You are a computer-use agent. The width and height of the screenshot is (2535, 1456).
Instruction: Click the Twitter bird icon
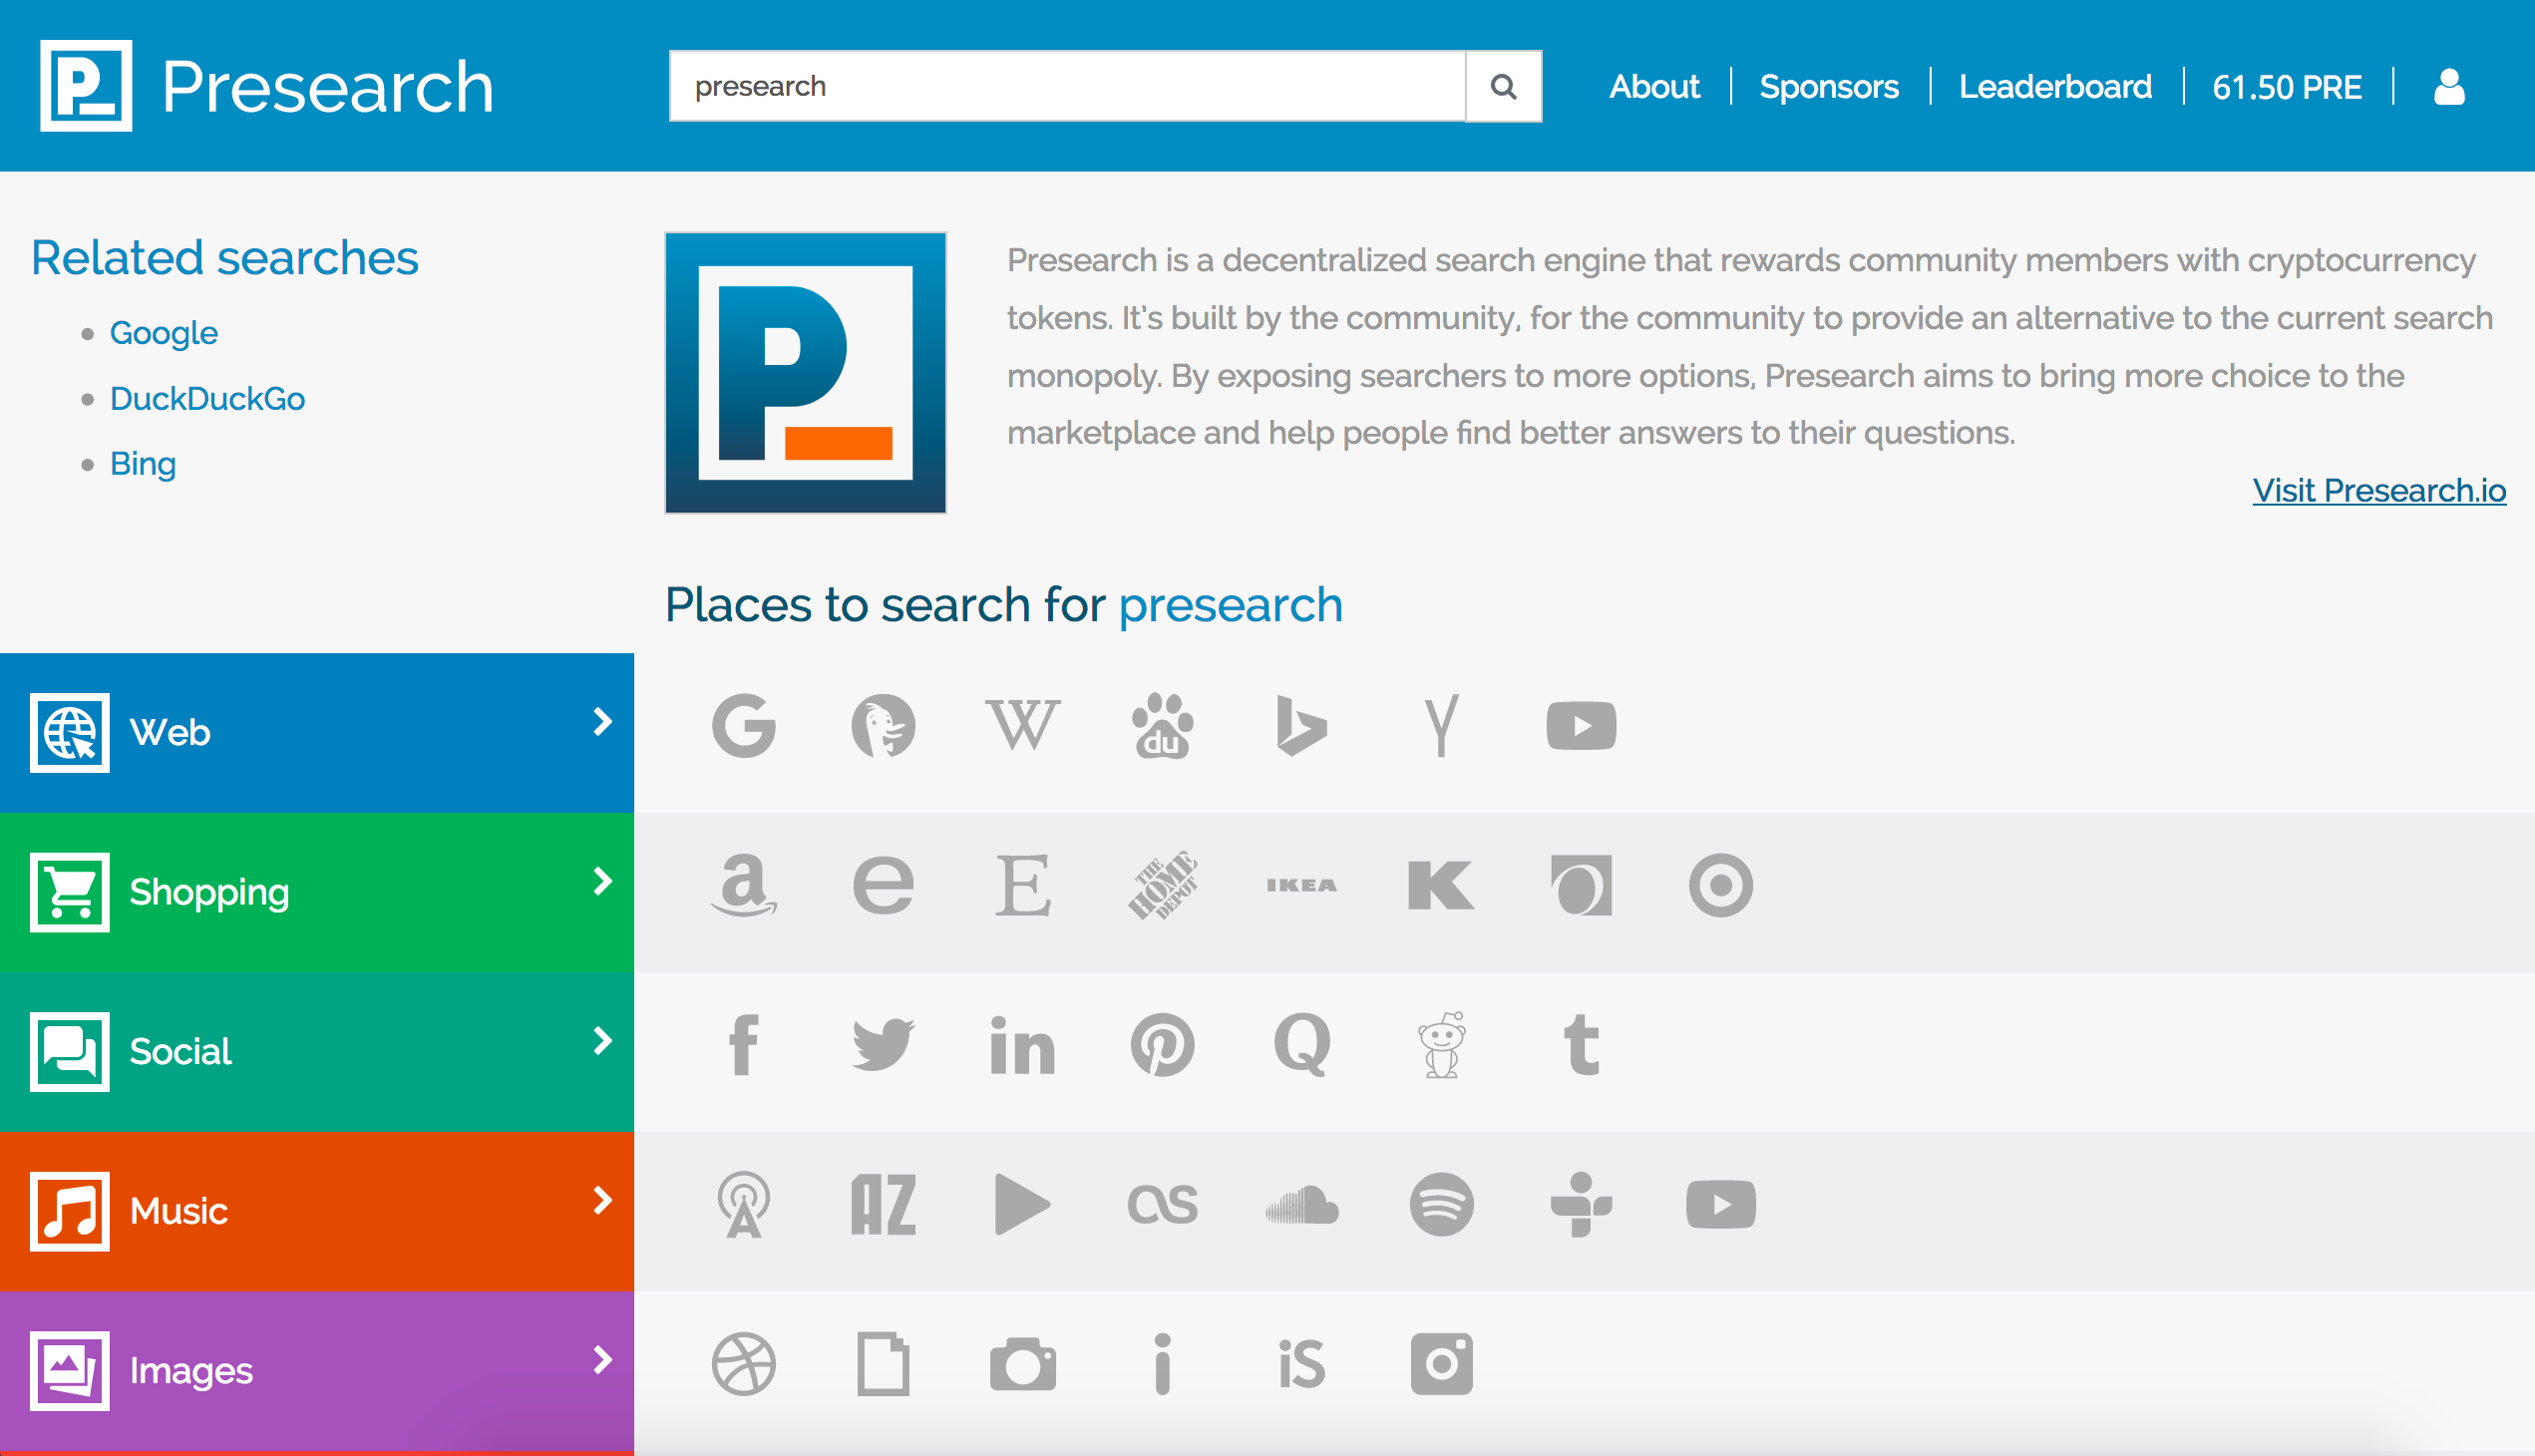click(883, 1045)
